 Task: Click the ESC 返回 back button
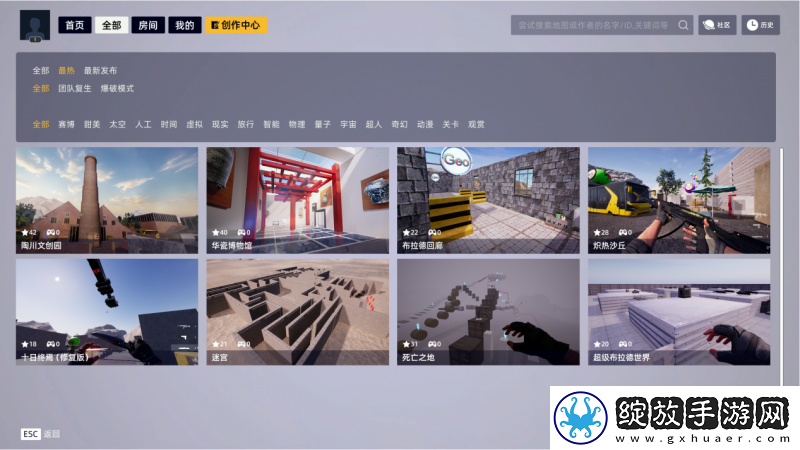pos(40,434)
